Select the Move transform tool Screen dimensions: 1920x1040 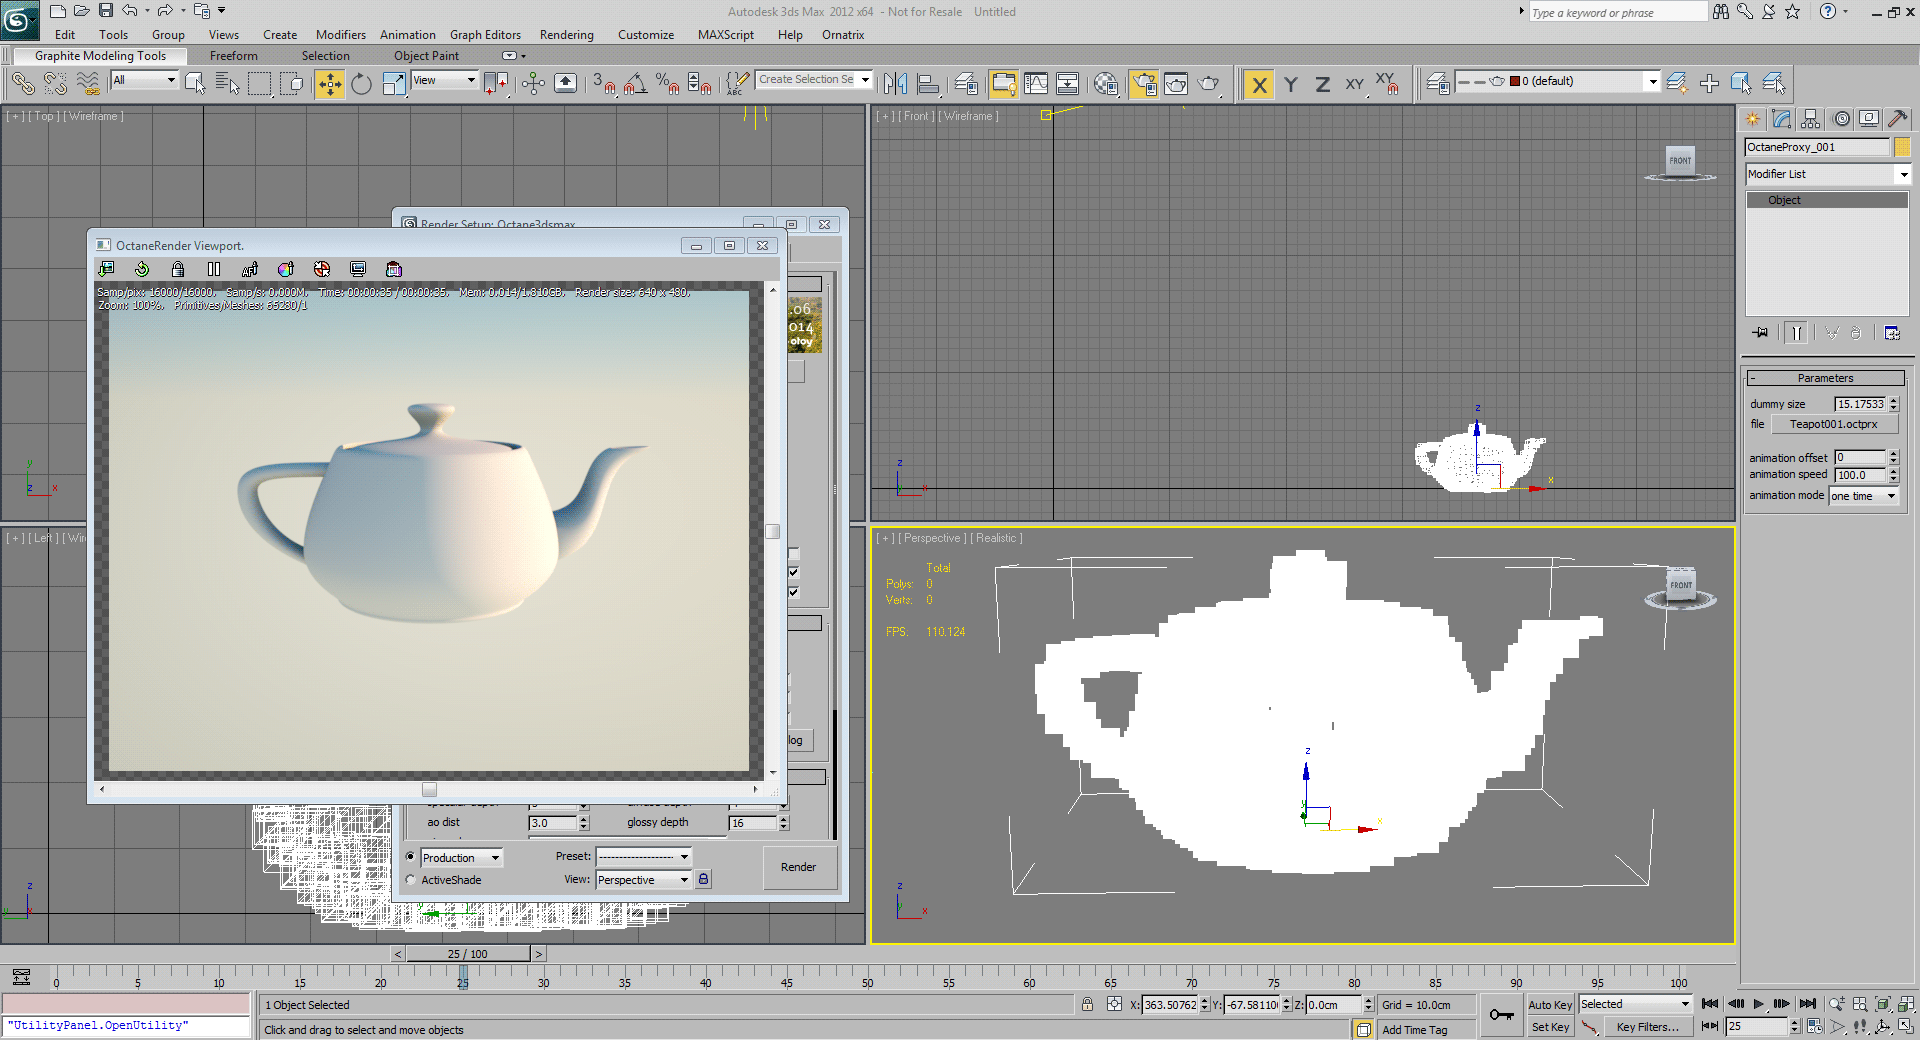coord(329,84)
